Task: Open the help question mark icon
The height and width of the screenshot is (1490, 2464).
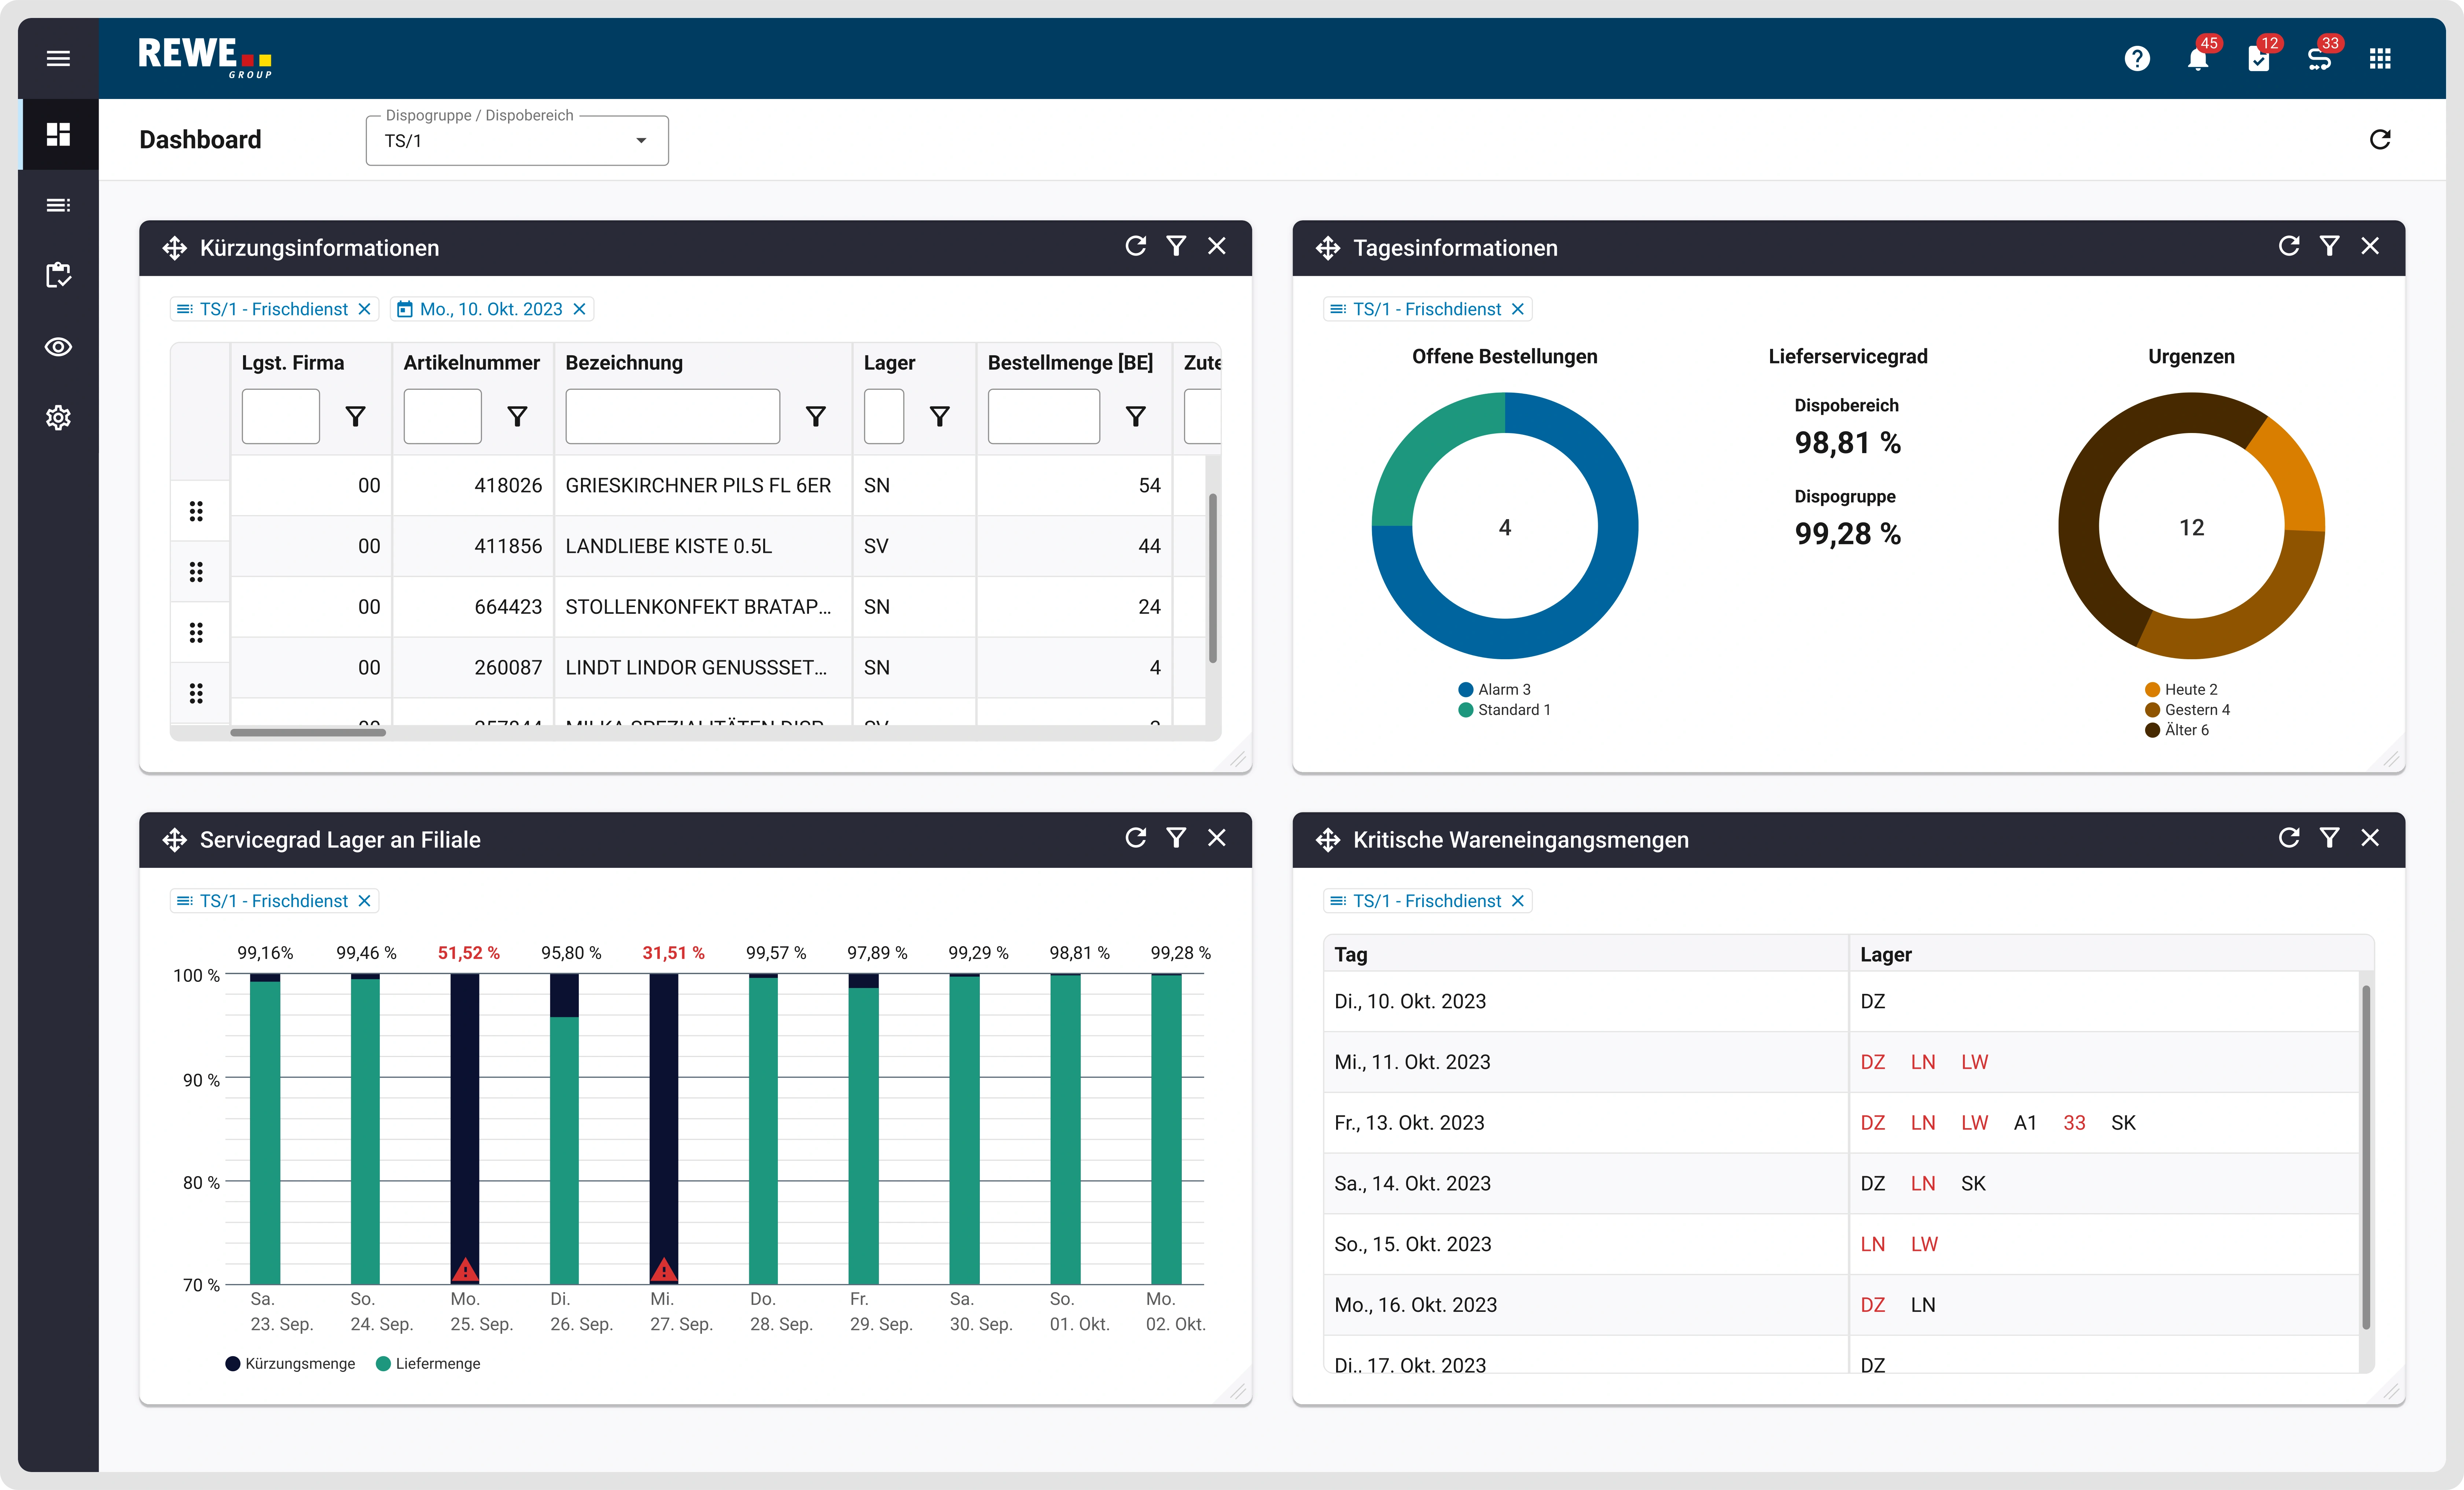Action: pos(2137,59)
